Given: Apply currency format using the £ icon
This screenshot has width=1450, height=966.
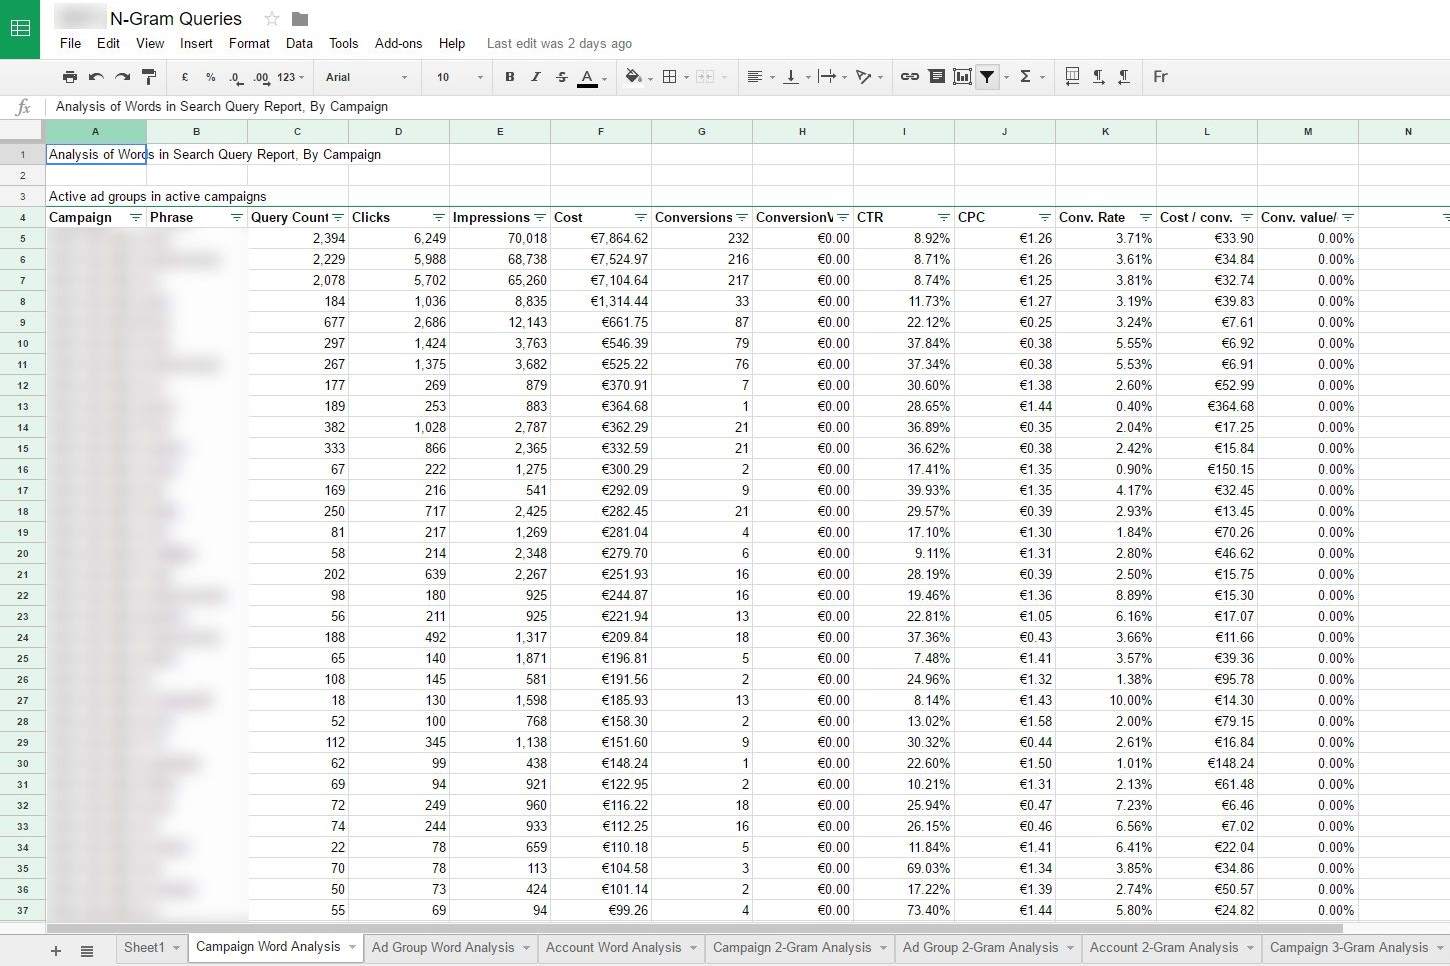Looking at the screenshot, I should [184, 77].
